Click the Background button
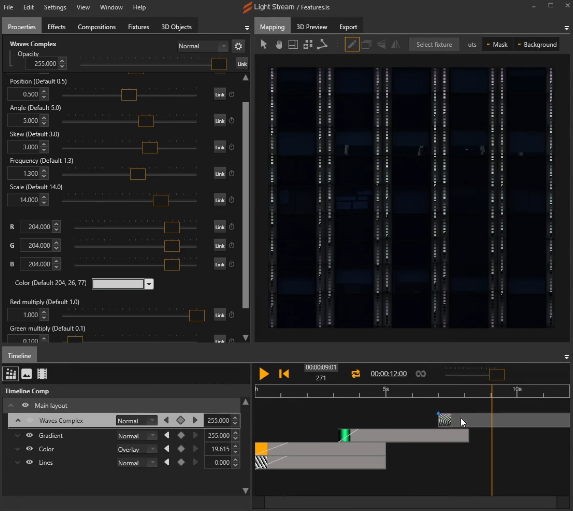The width and height of the screenshot is (573, 511). coord(536,45)
